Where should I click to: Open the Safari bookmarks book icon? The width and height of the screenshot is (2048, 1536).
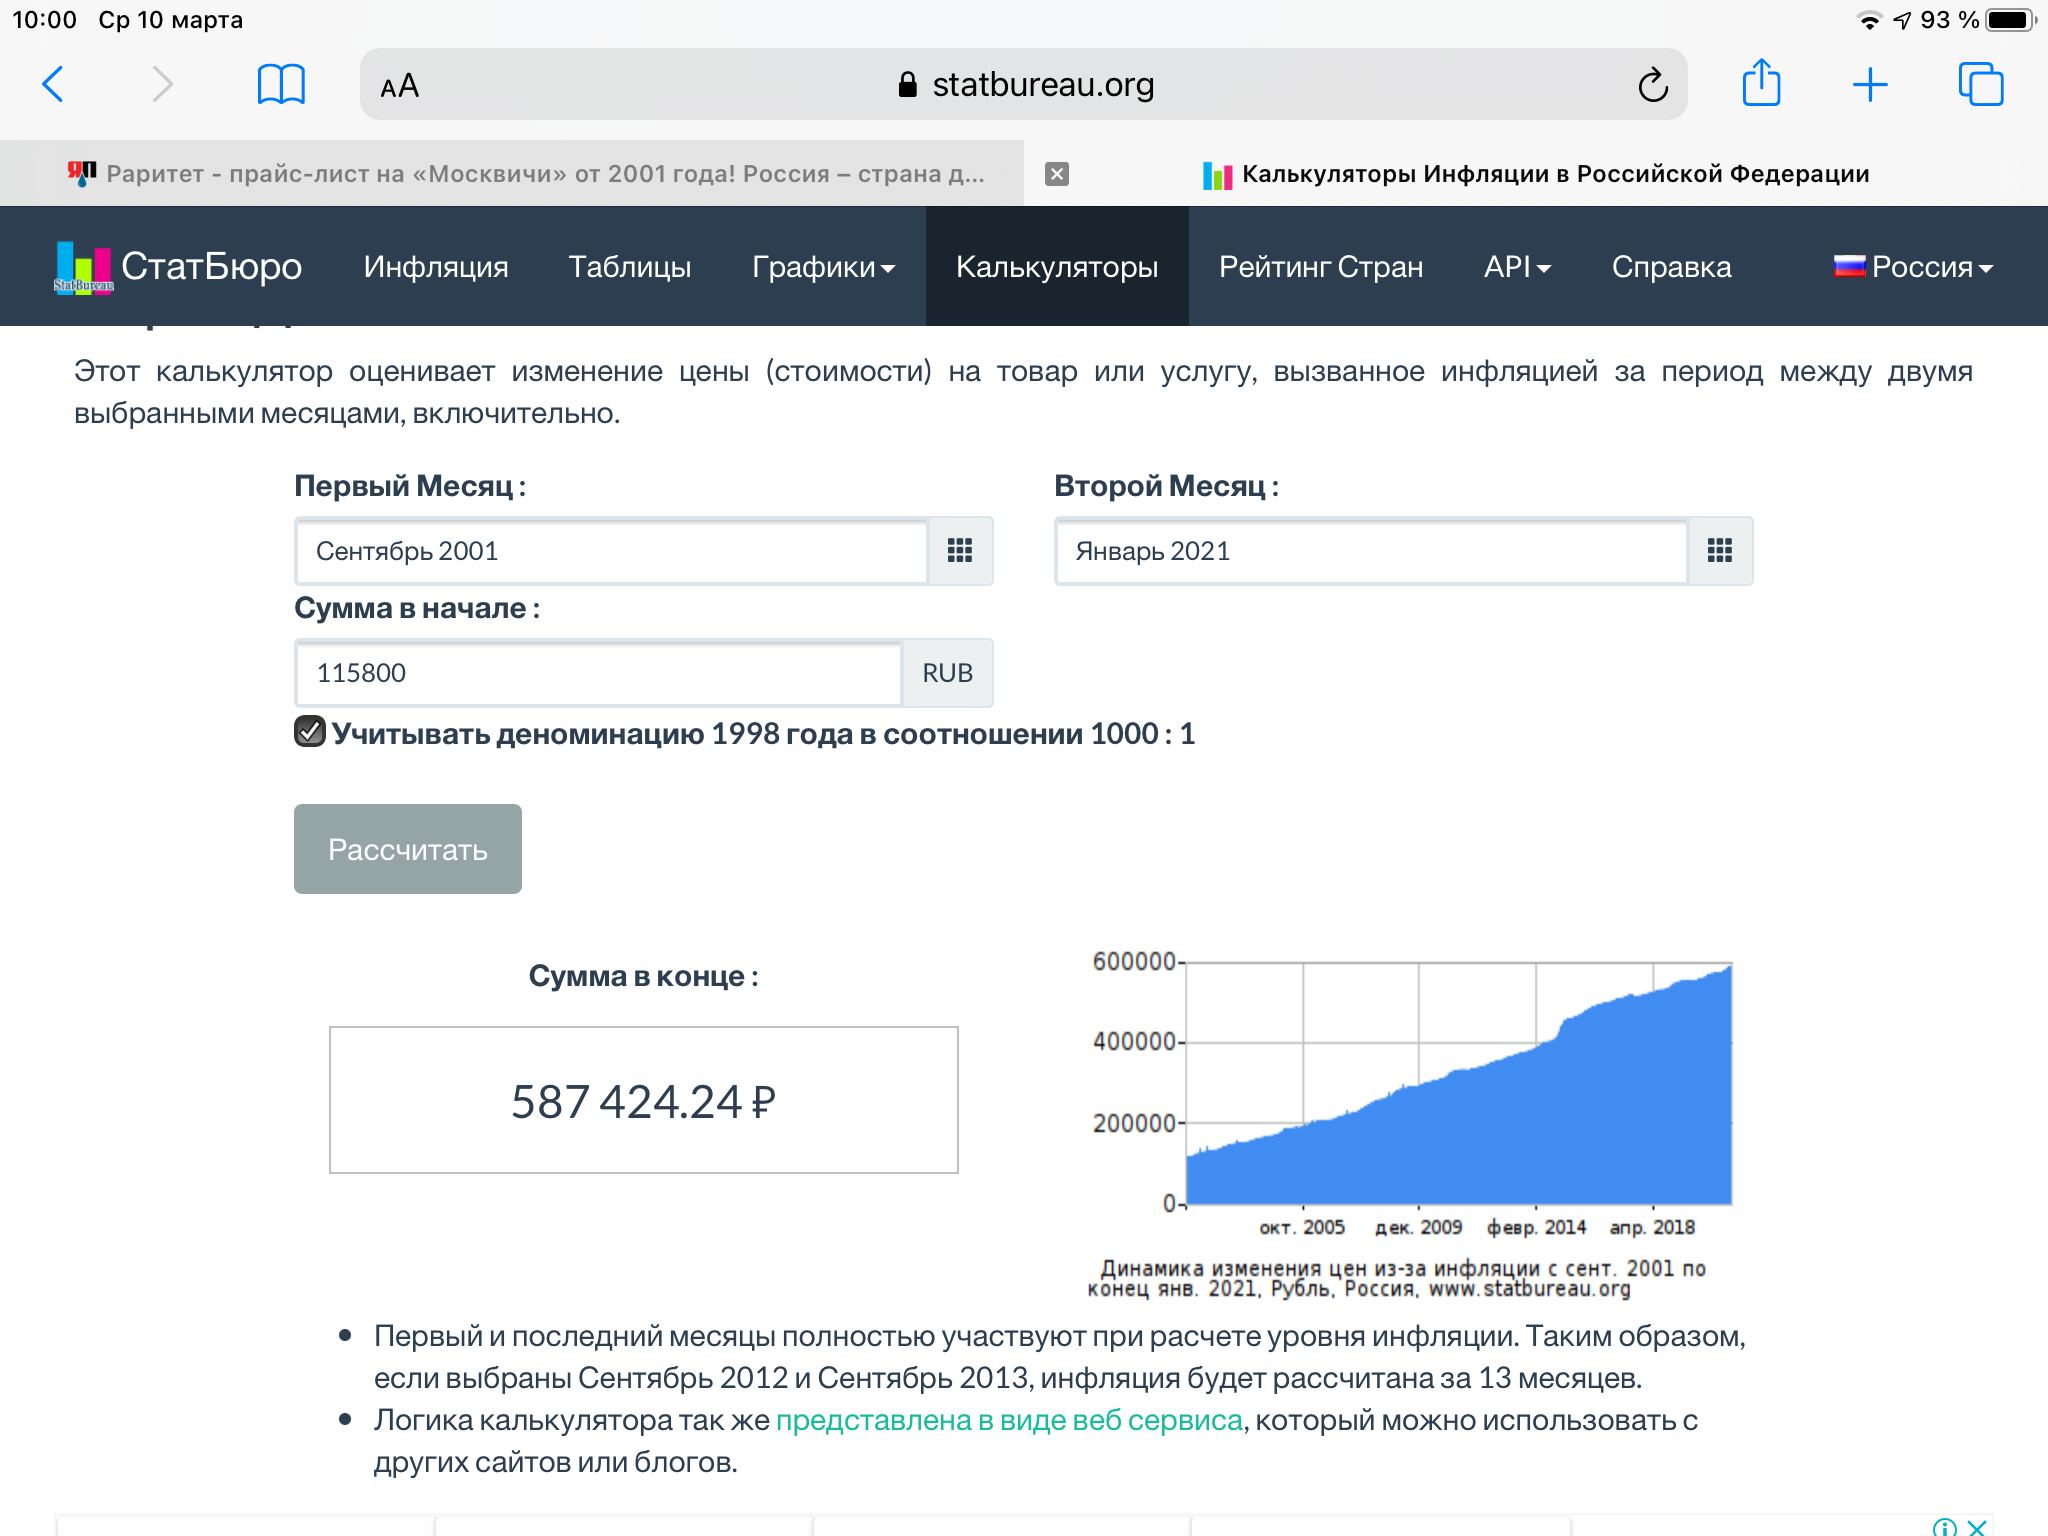pos(281,84)
